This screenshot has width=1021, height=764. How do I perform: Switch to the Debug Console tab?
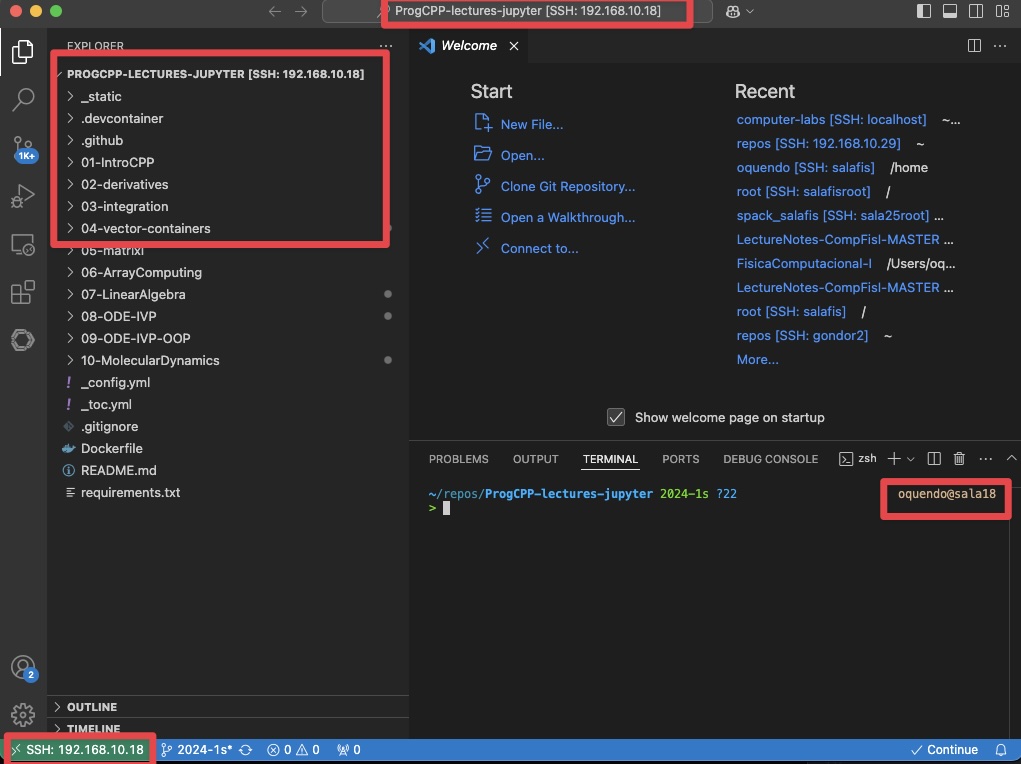[770, 459]
